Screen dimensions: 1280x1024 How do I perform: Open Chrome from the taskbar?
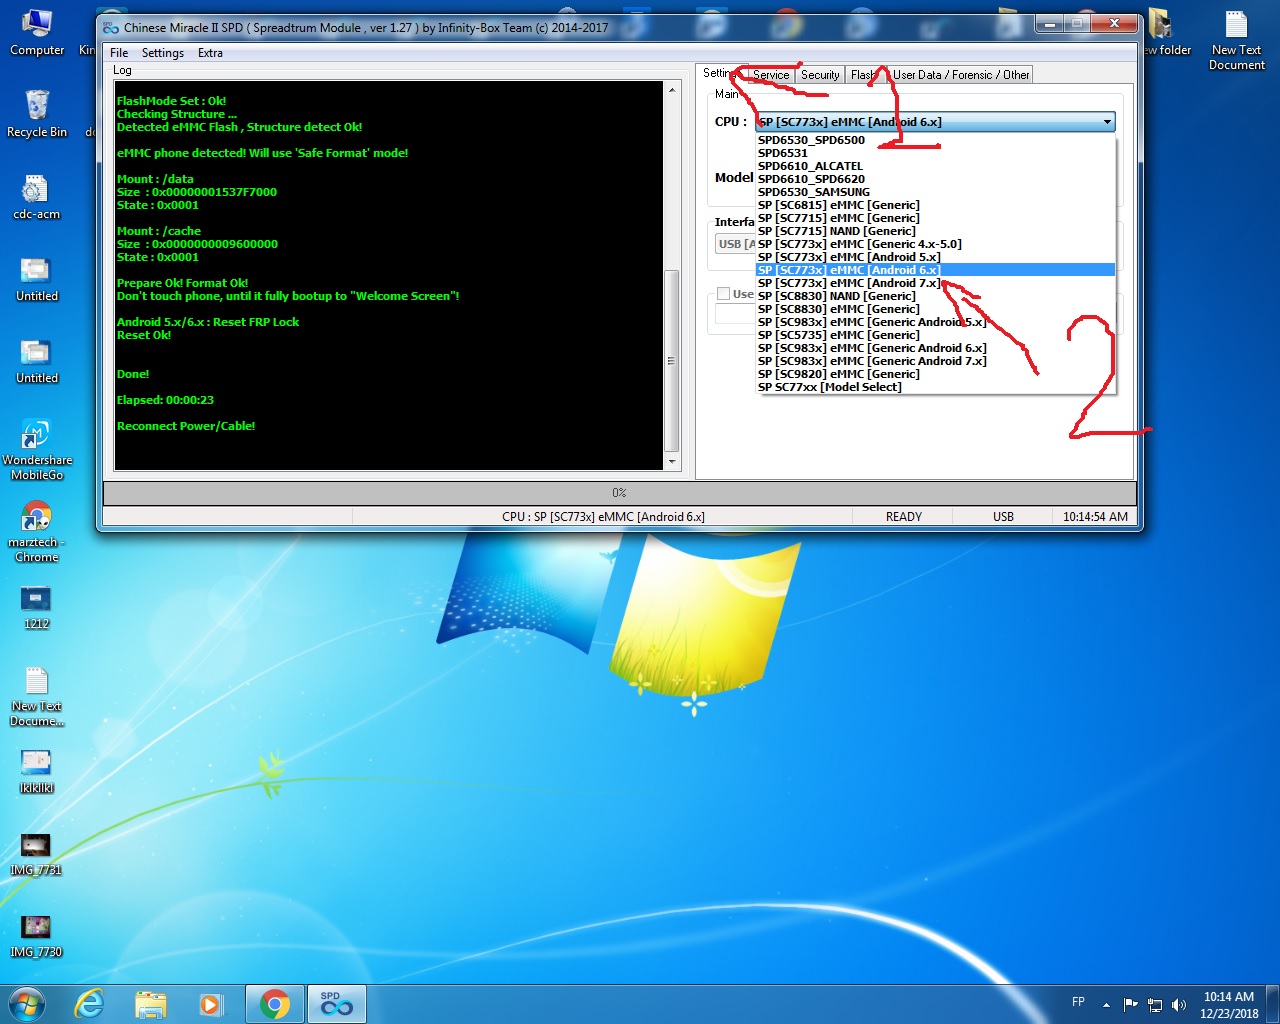(275, 1004)
